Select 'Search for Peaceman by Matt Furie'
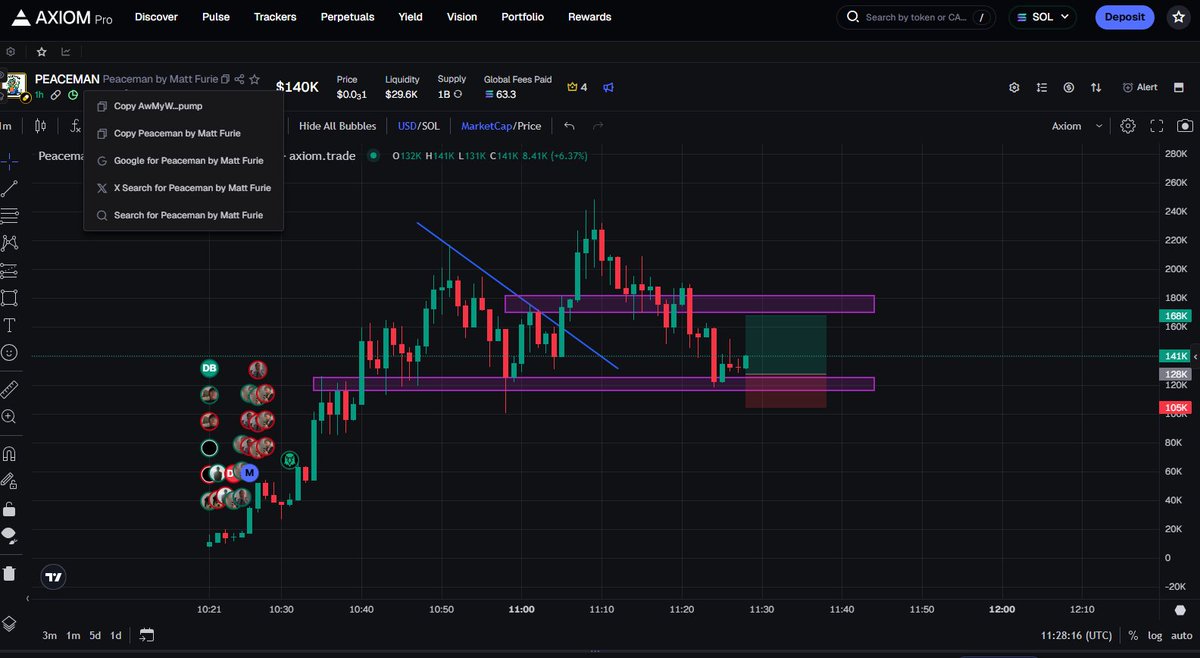The image size is (1200, 658). point(183,215)
